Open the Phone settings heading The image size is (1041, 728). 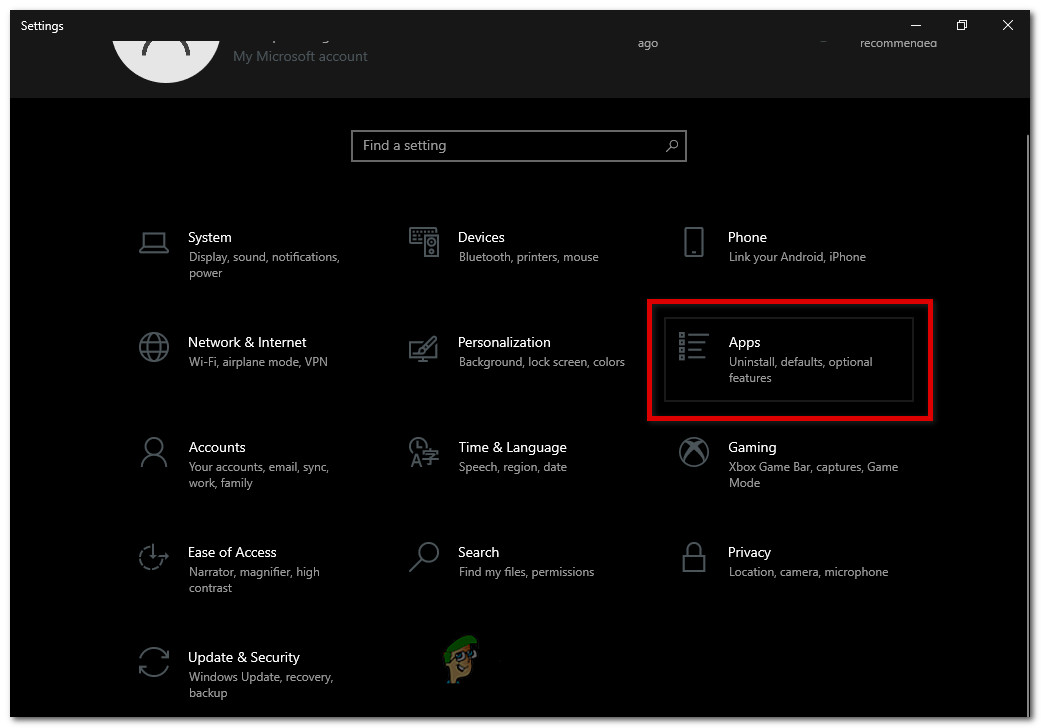747,237
